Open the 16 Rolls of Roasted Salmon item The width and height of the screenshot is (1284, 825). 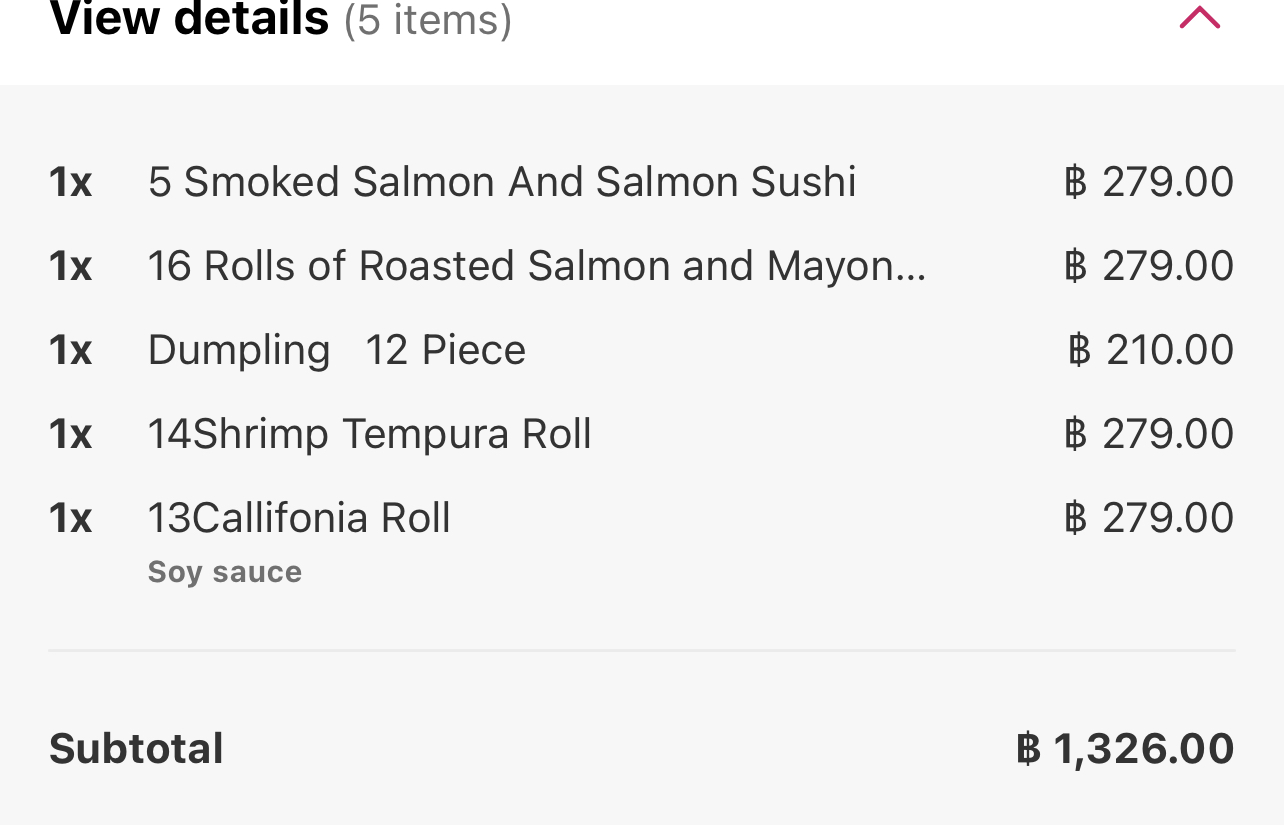tap(537, 266)
